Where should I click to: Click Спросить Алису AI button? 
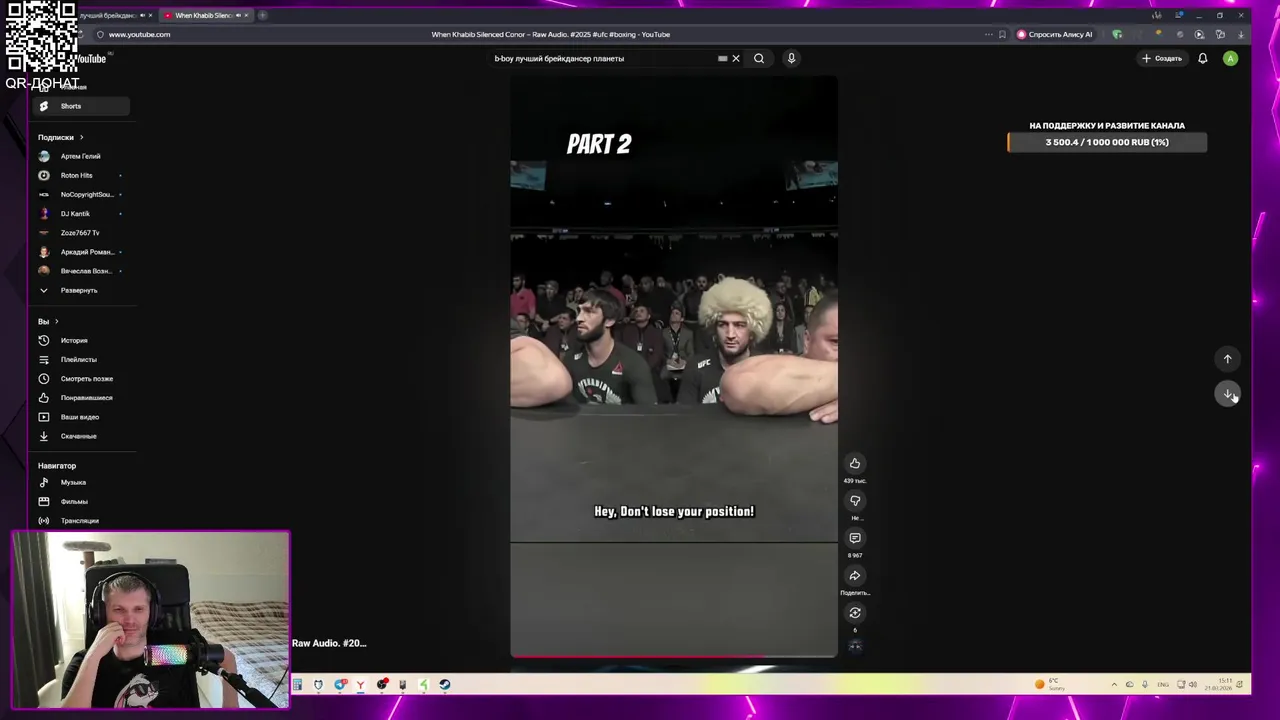(1054, 34)
